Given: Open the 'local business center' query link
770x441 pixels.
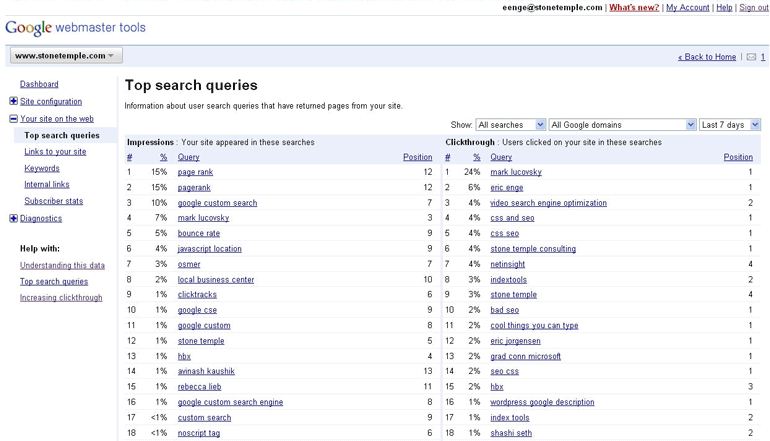Looking at the screenshot, I should pos(216,279).
